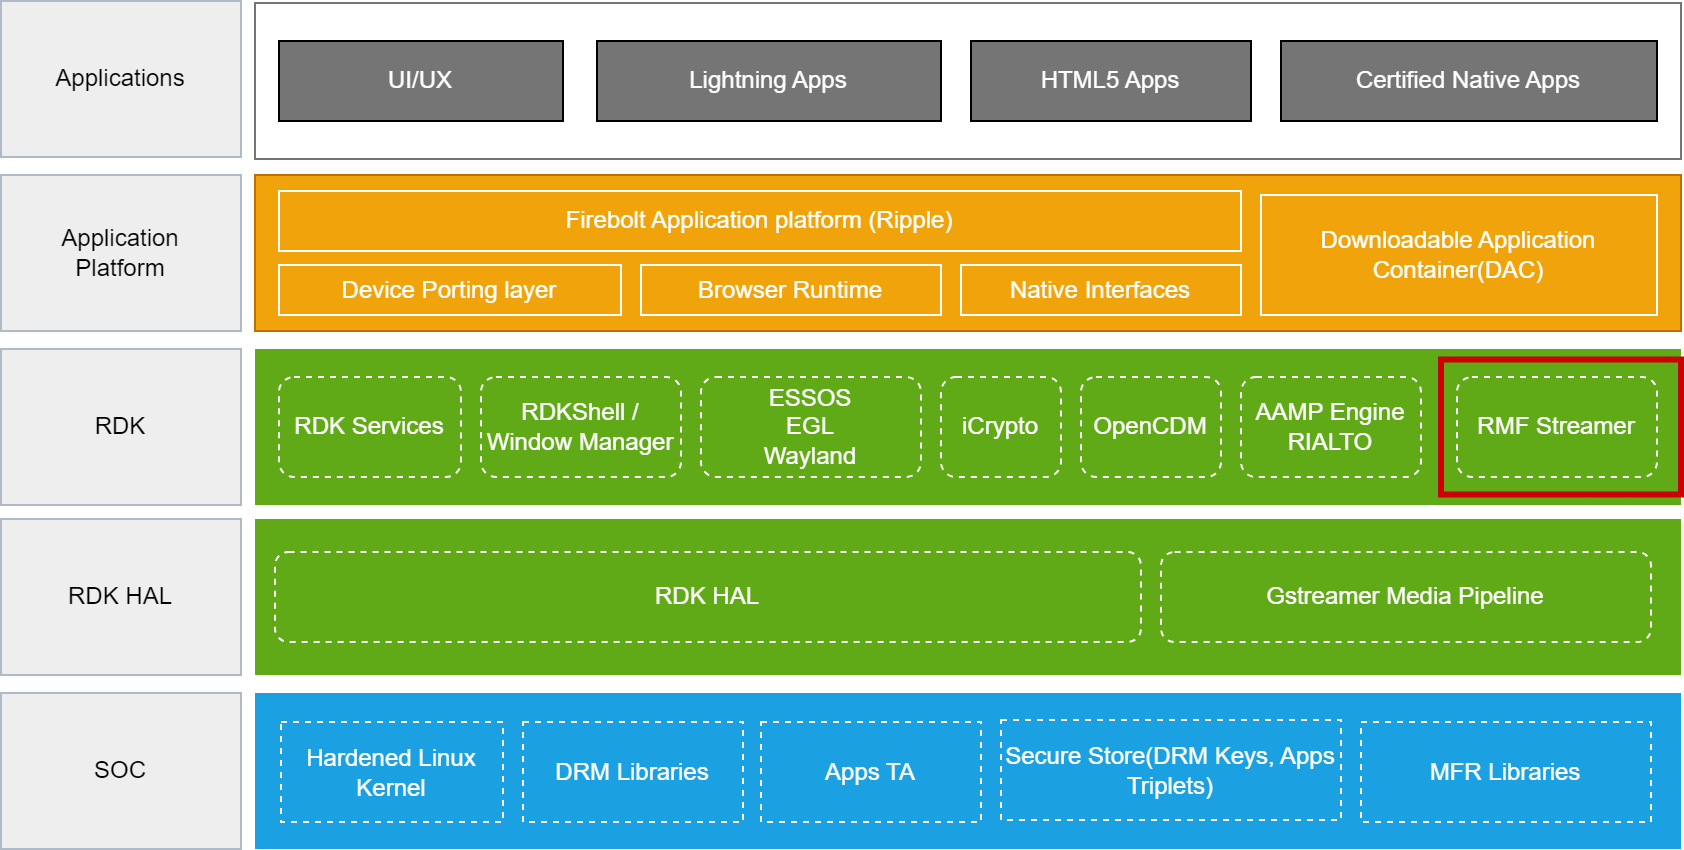Screen dimensions: 1684x850
Task: Open the Certified Native Apps block
Action: 1468,81
